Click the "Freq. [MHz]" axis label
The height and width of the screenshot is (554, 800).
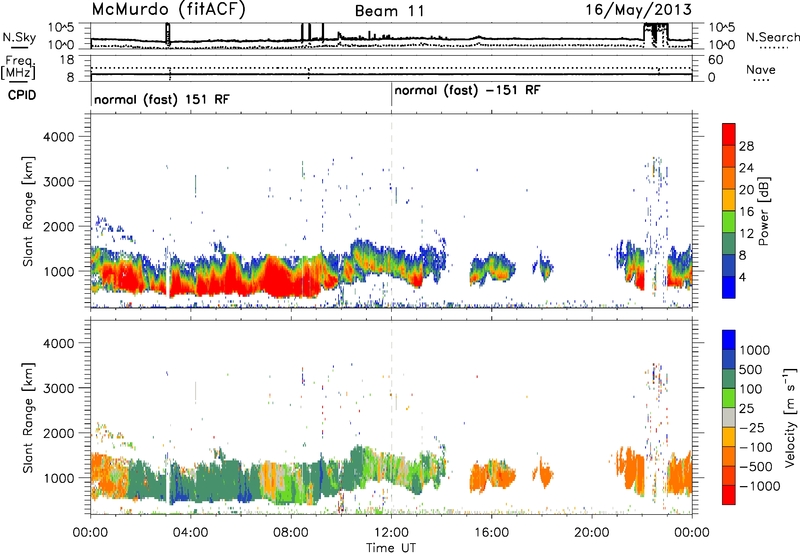18,68
